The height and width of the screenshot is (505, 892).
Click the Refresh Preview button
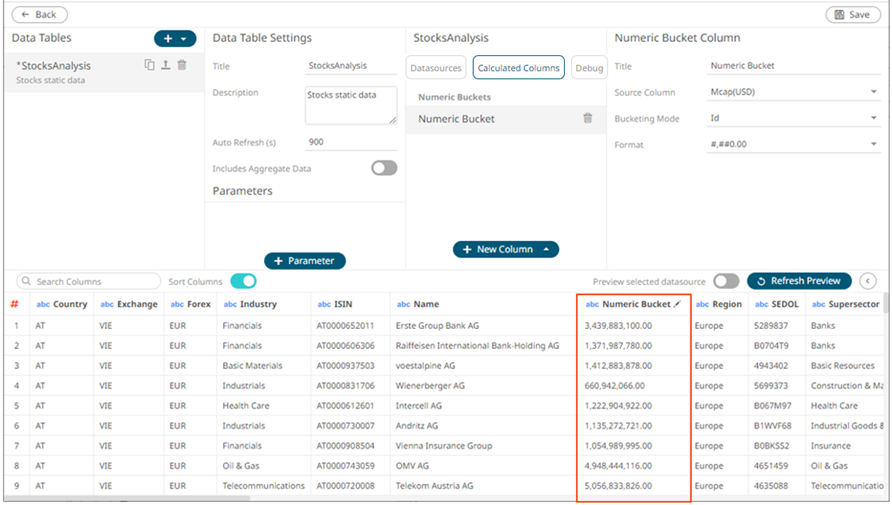click(x=799, y=281)
